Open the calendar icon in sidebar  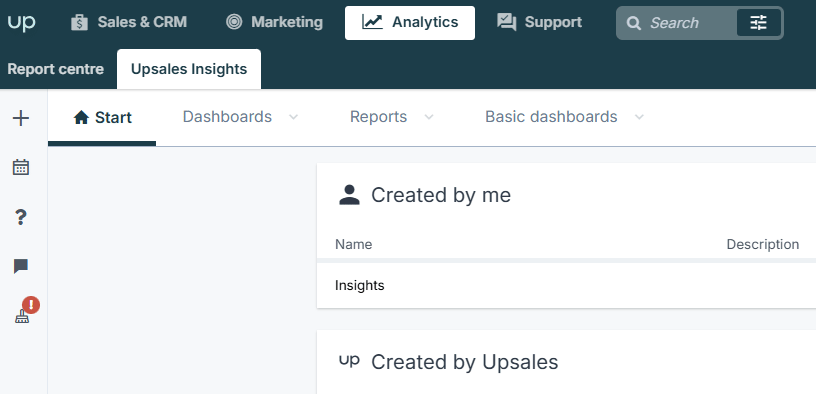(x=21, y=167)
